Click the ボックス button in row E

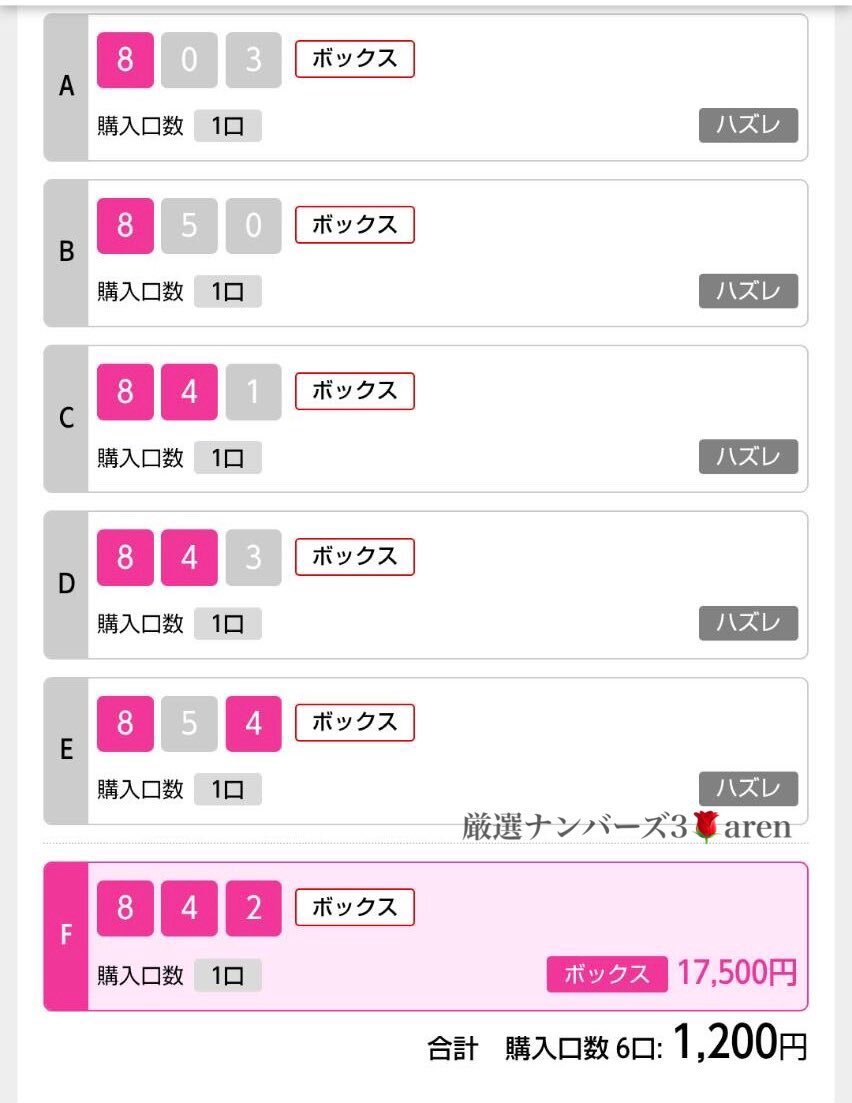pos(355,722)
